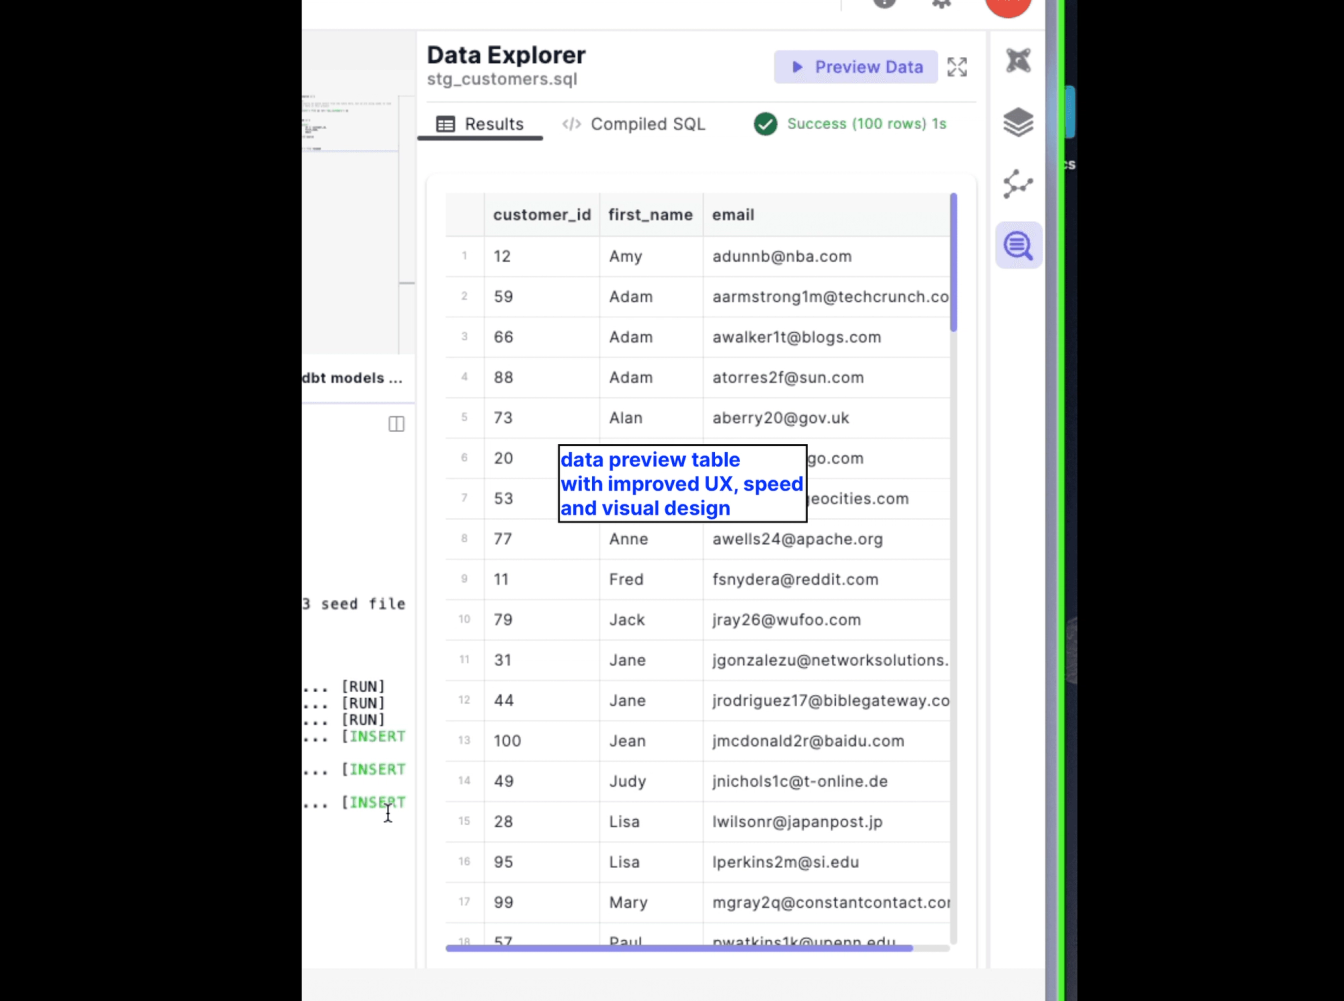Select the fsnydera@reddit.com cell

coord(826,580)
